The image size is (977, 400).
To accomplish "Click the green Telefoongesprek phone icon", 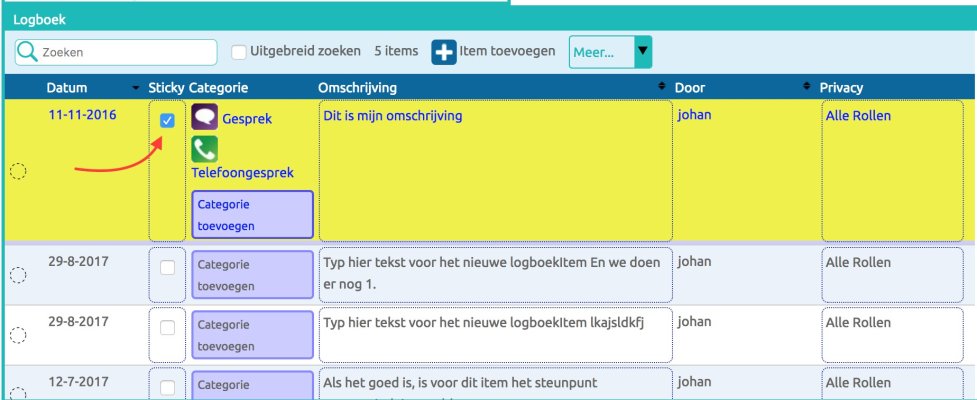I will (204, 150).
